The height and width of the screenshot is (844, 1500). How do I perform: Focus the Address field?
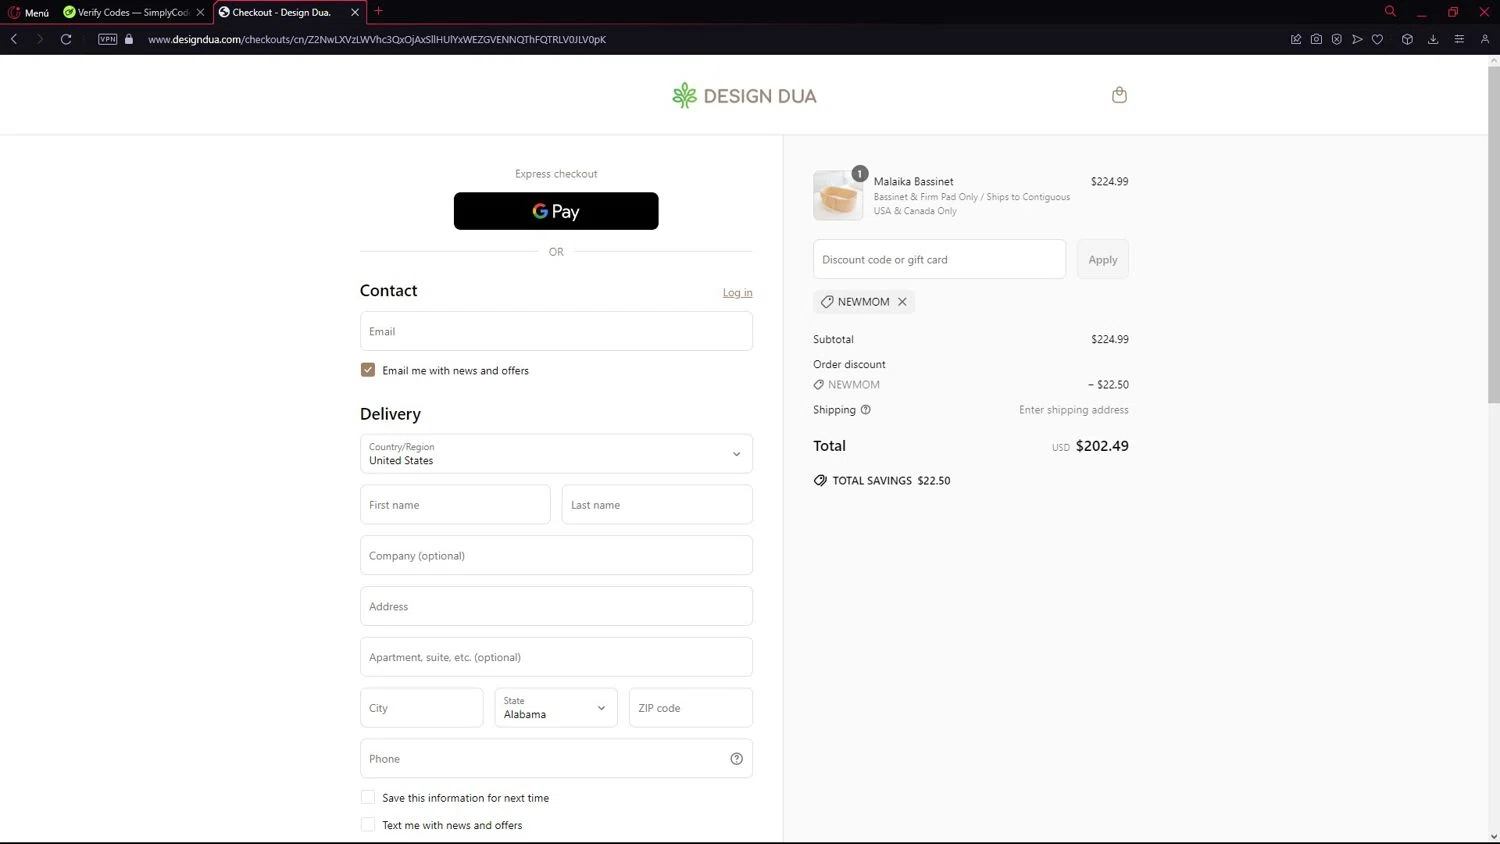coord(556,607)
